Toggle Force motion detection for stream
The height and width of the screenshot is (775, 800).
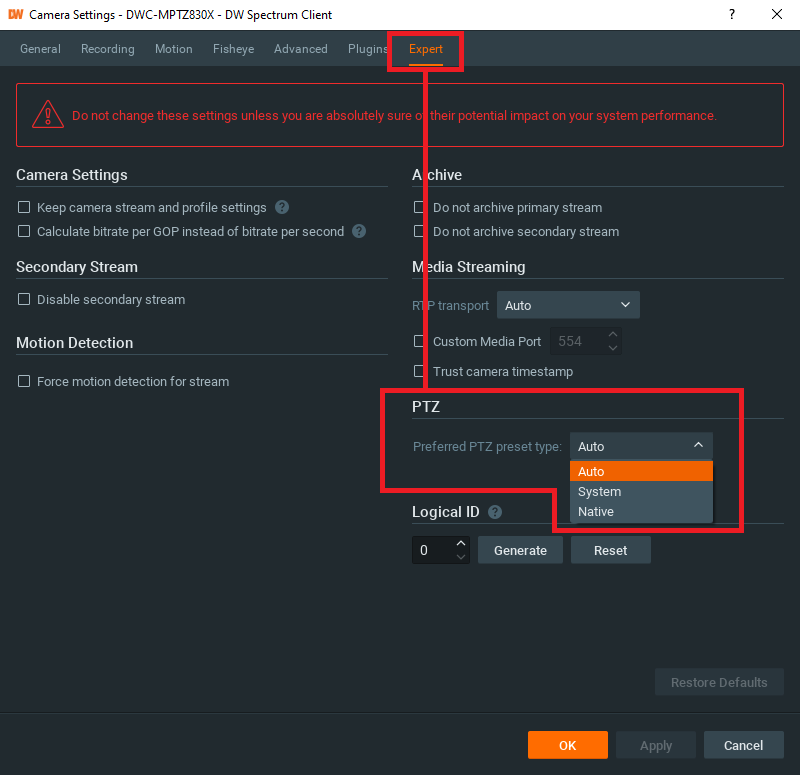pos(24,382)
